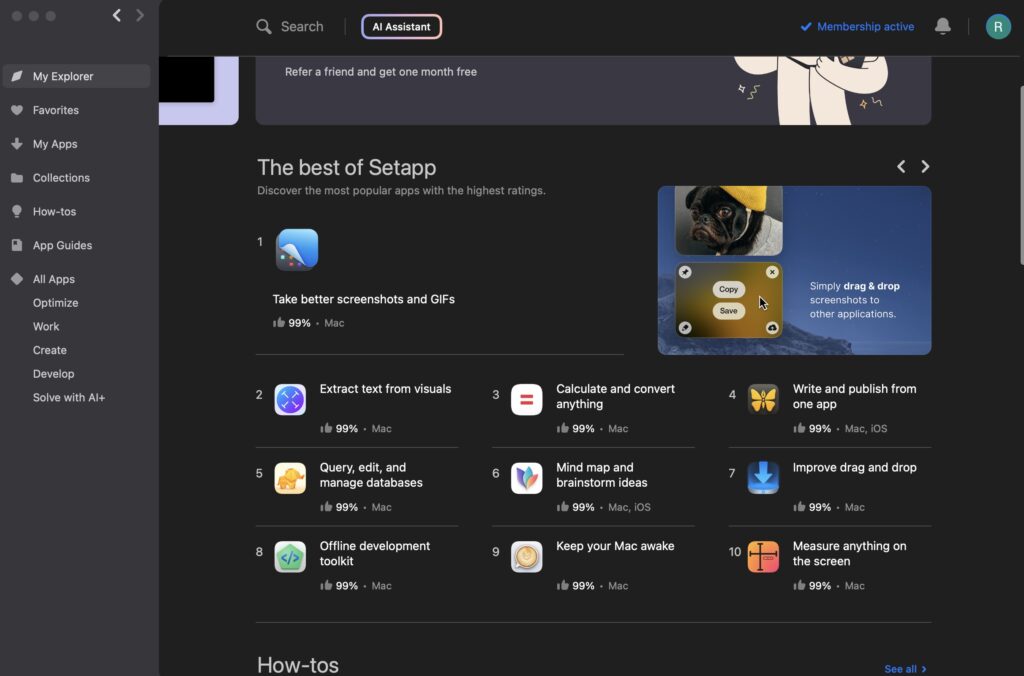
Task: Open the butterfly Write and publish app icon
Action: pyautogui.click(x=763, y=400)
